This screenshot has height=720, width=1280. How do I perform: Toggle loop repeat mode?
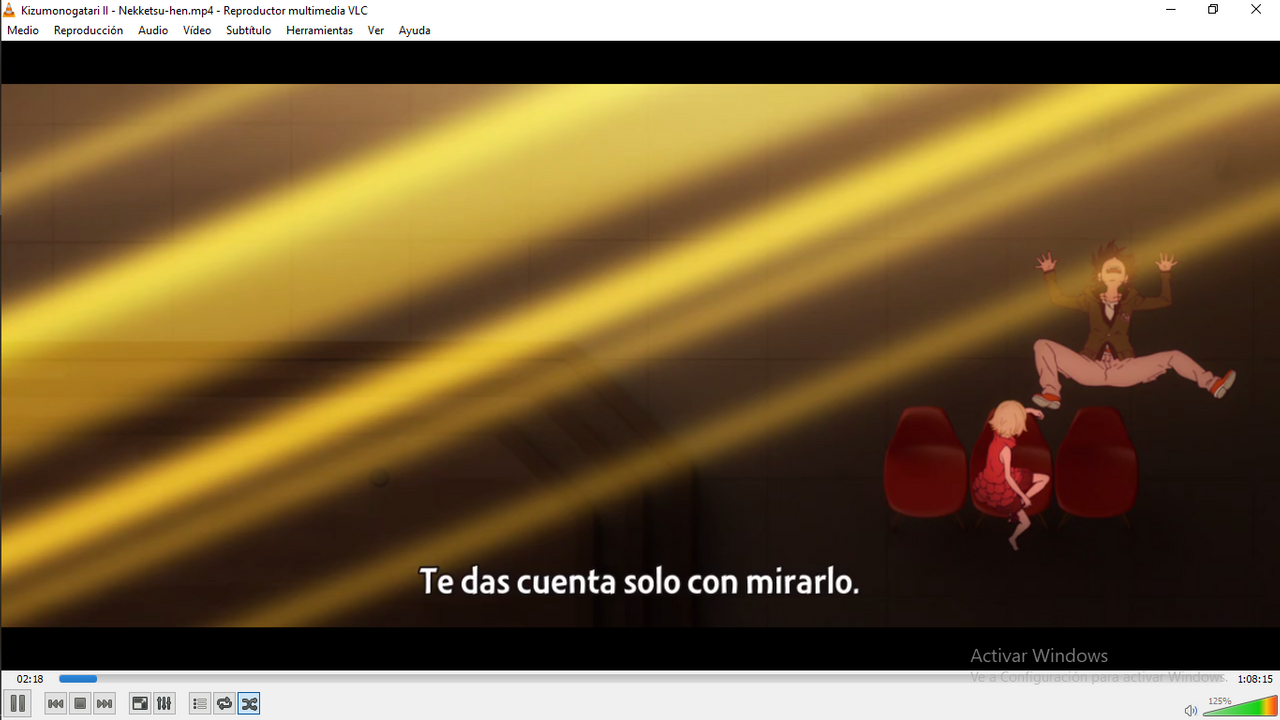pos(224,704)
